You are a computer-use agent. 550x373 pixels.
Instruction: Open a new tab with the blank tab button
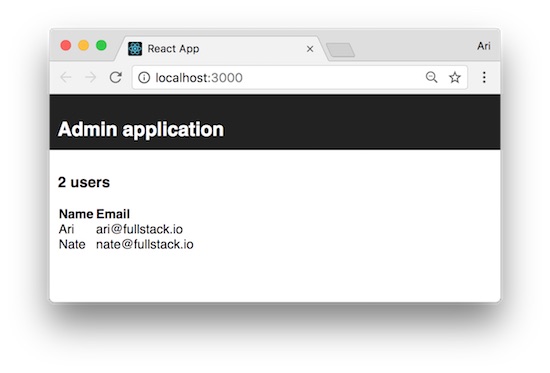pos(340,50)
